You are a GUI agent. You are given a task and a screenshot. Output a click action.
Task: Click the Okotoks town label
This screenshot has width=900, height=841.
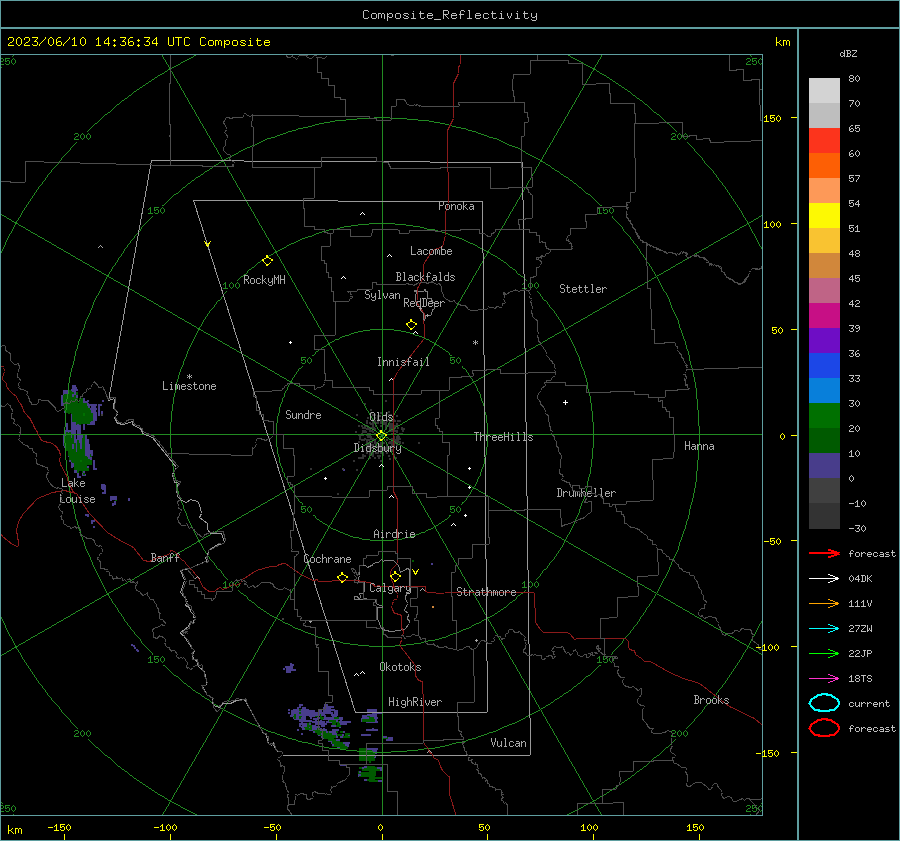coord(400,667)
